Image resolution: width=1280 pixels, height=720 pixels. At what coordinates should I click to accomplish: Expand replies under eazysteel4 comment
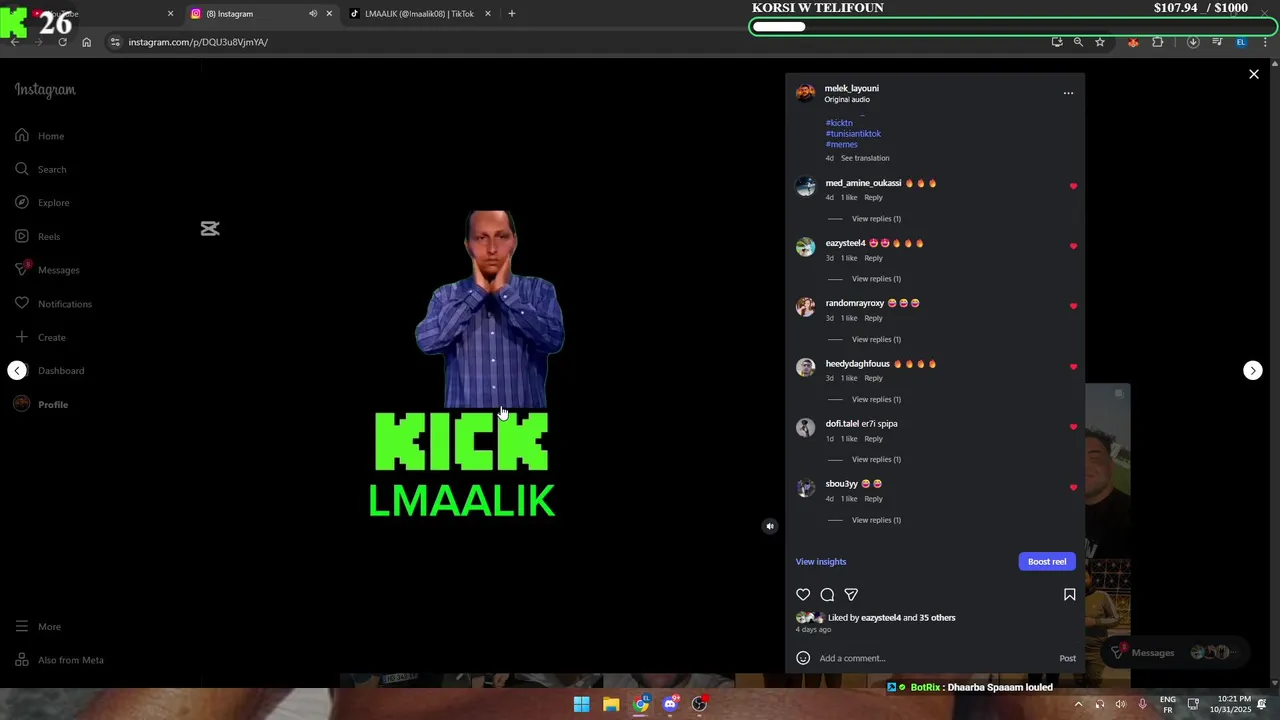876,279
